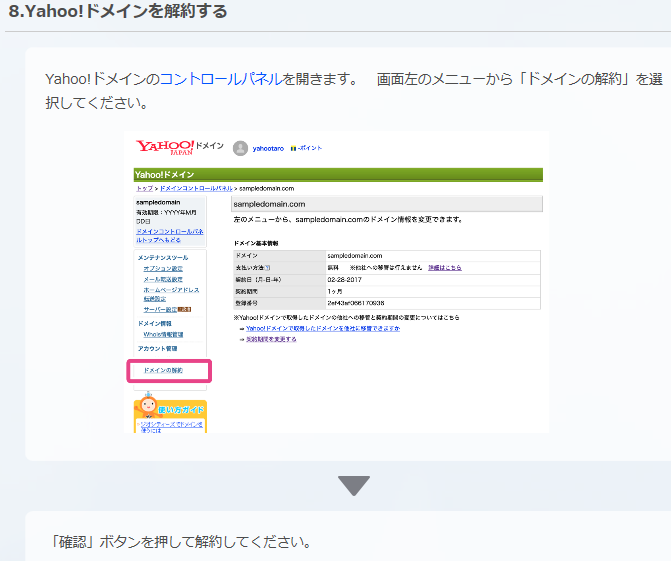Click the T-ポイント link
This screenshot has height=561, width=671.
(x=306, y=148)
